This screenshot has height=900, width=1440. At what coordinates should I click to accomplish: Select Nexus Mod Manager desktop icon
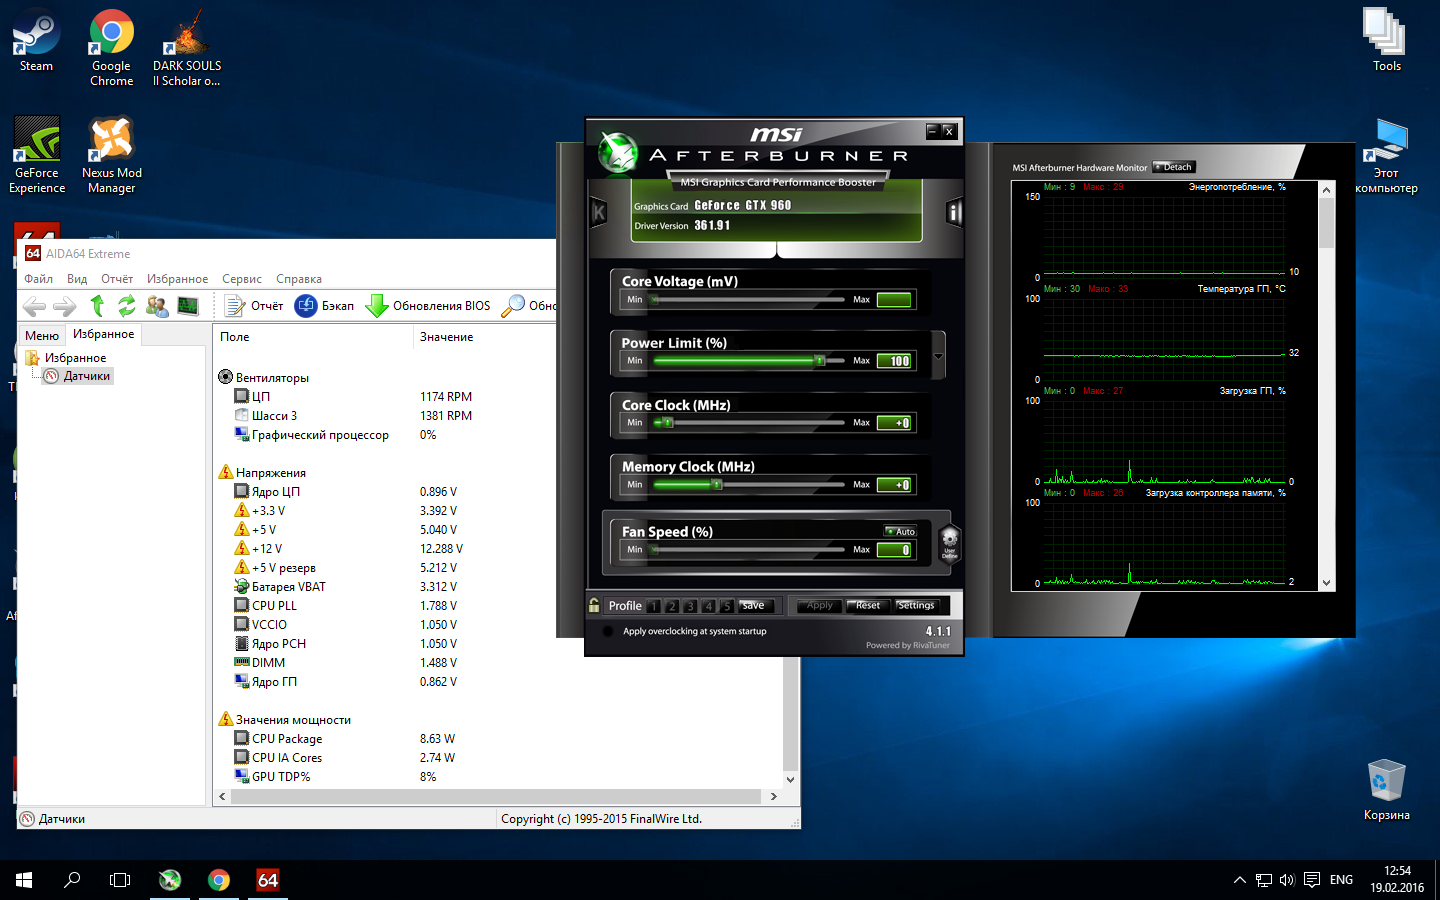[x=112, y=155]
